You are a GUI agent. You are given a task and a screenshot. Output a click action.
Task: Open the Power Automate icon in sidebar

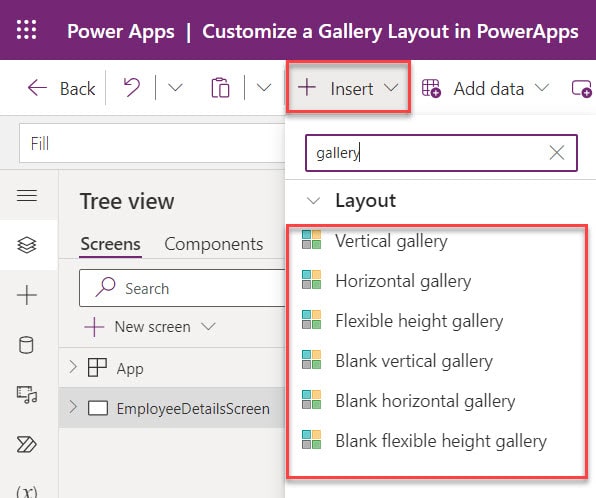click(27, 444)
